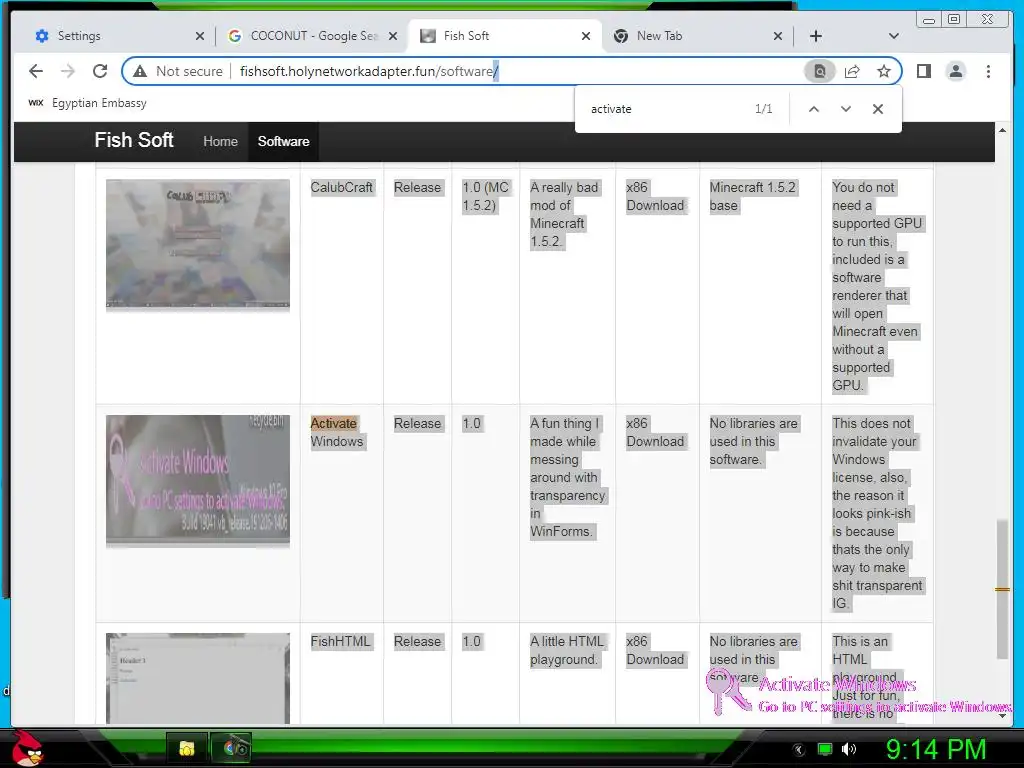
Task: Open the Chrome profile avatar
Action: pos(955,71)
